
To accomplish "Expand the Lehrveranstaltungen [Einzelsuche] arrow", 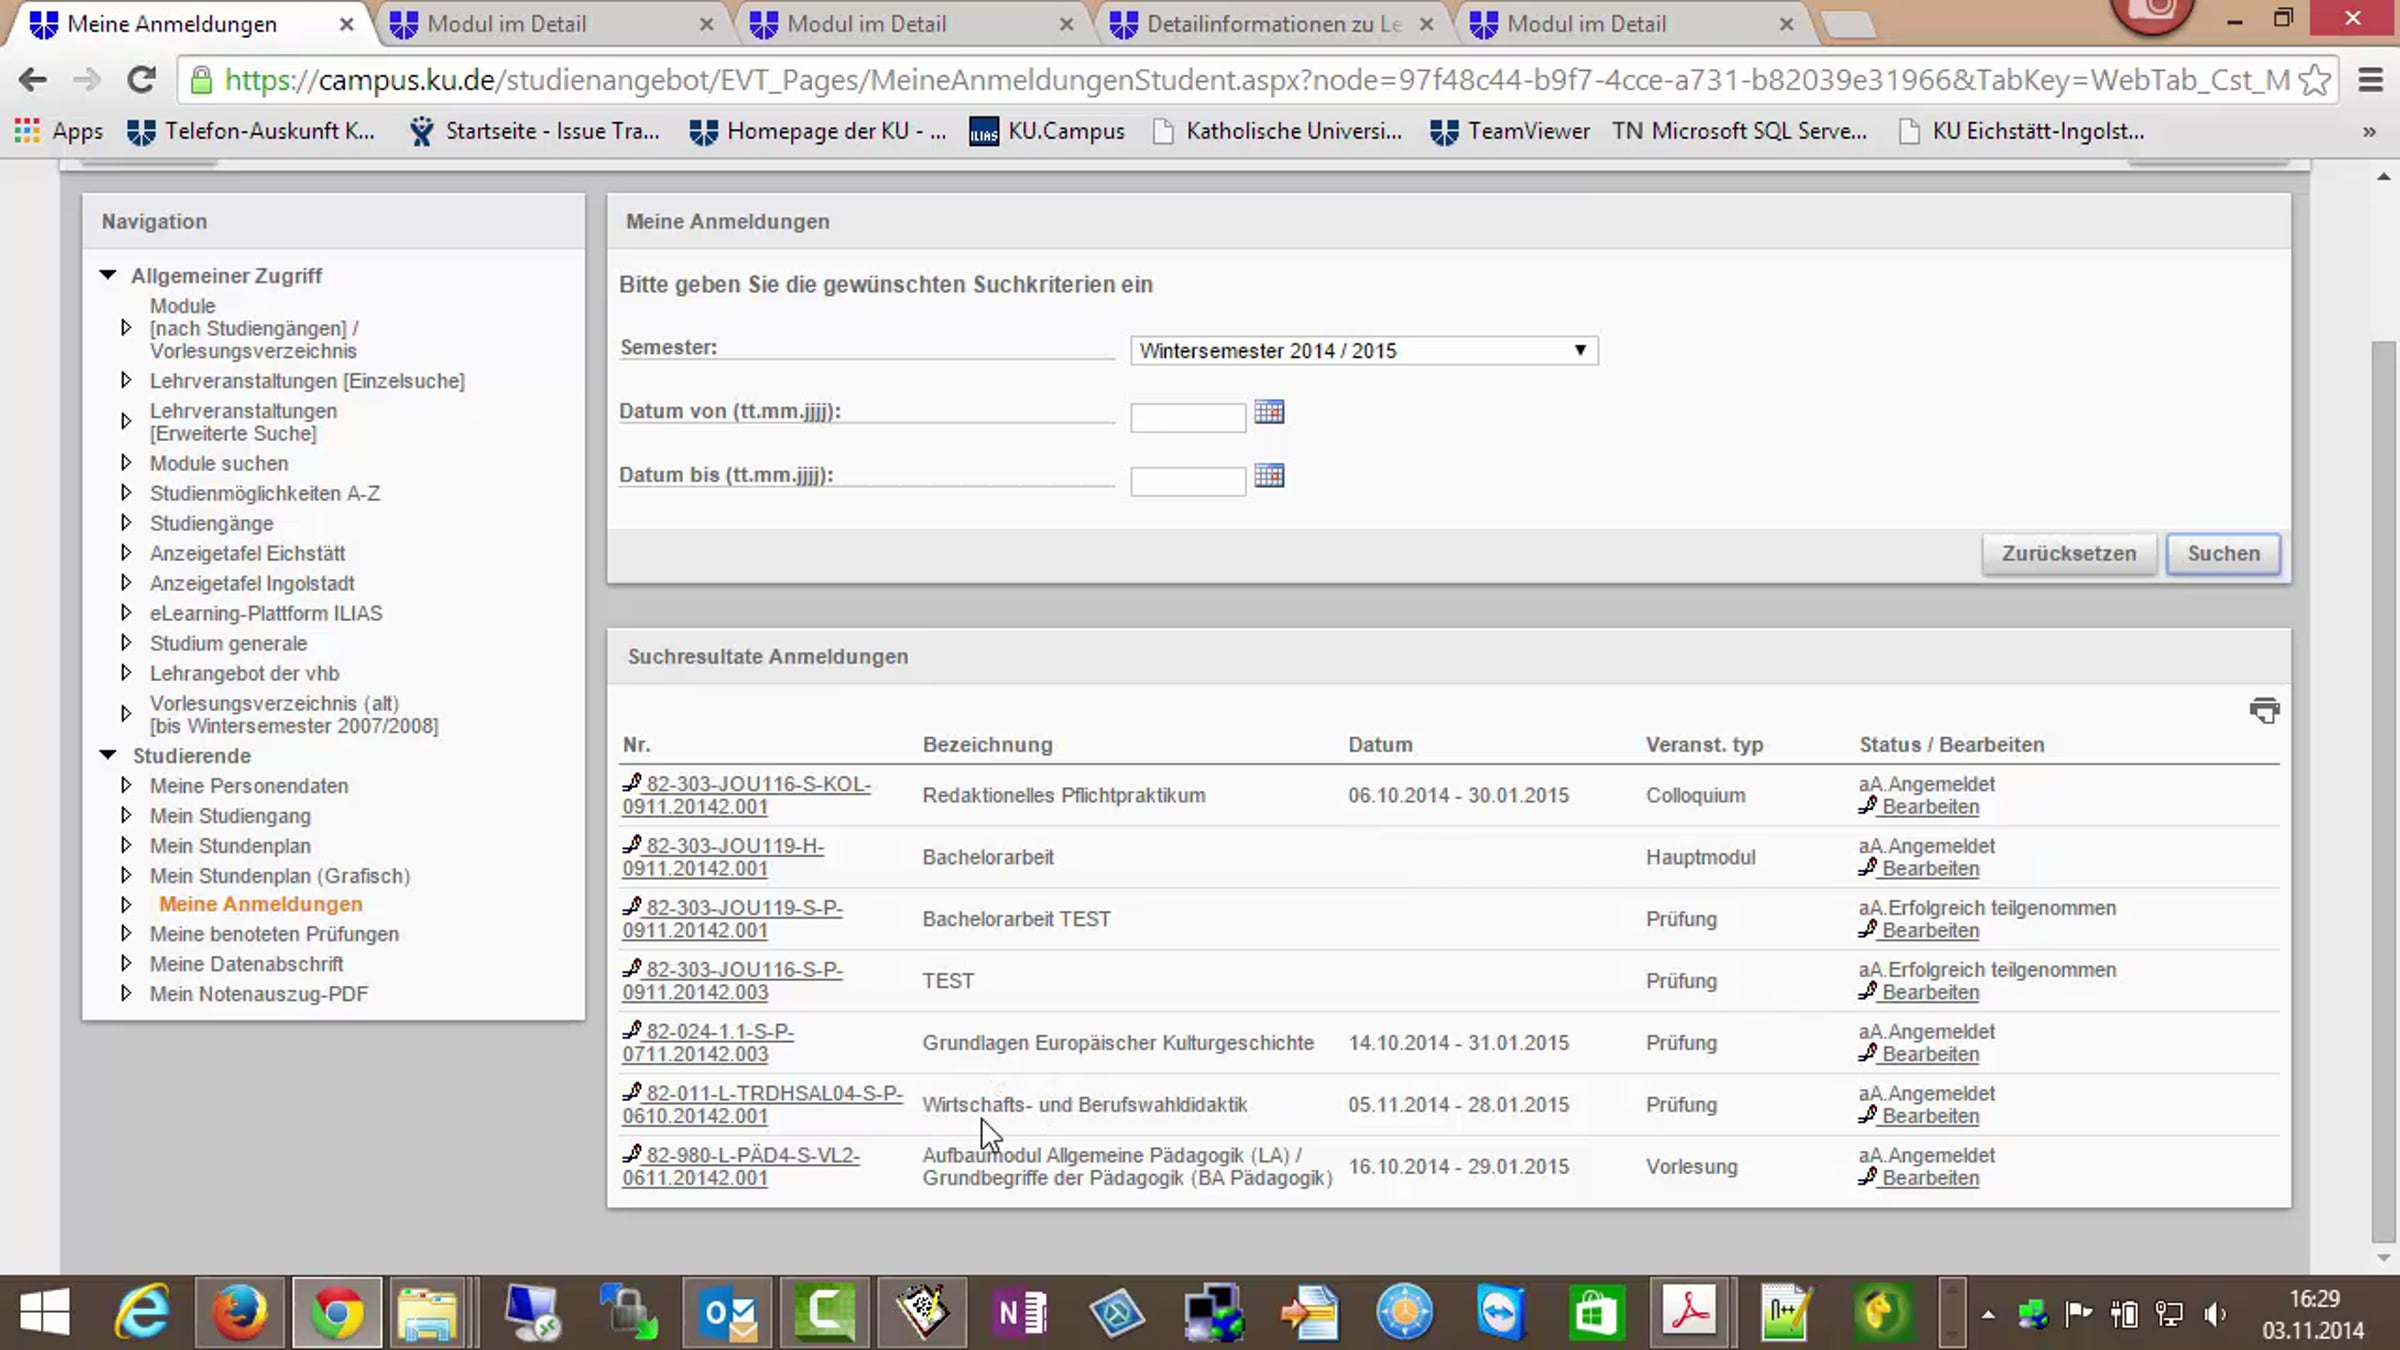I will [x=126, y=381].
